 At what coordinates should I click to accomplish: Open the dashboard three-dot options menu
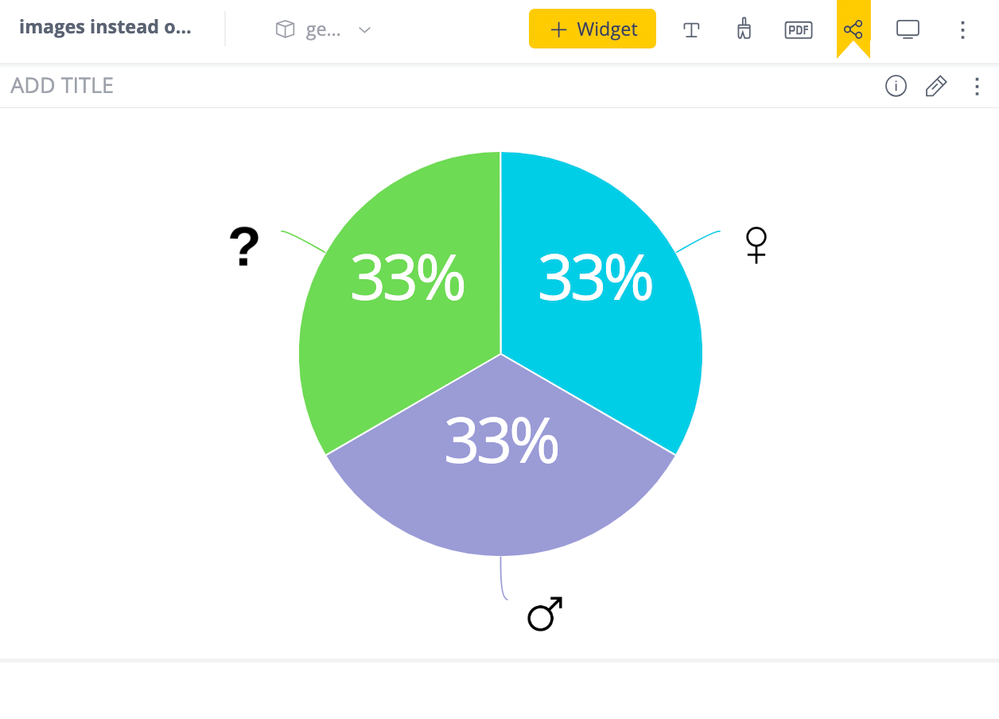coord(963,30)
